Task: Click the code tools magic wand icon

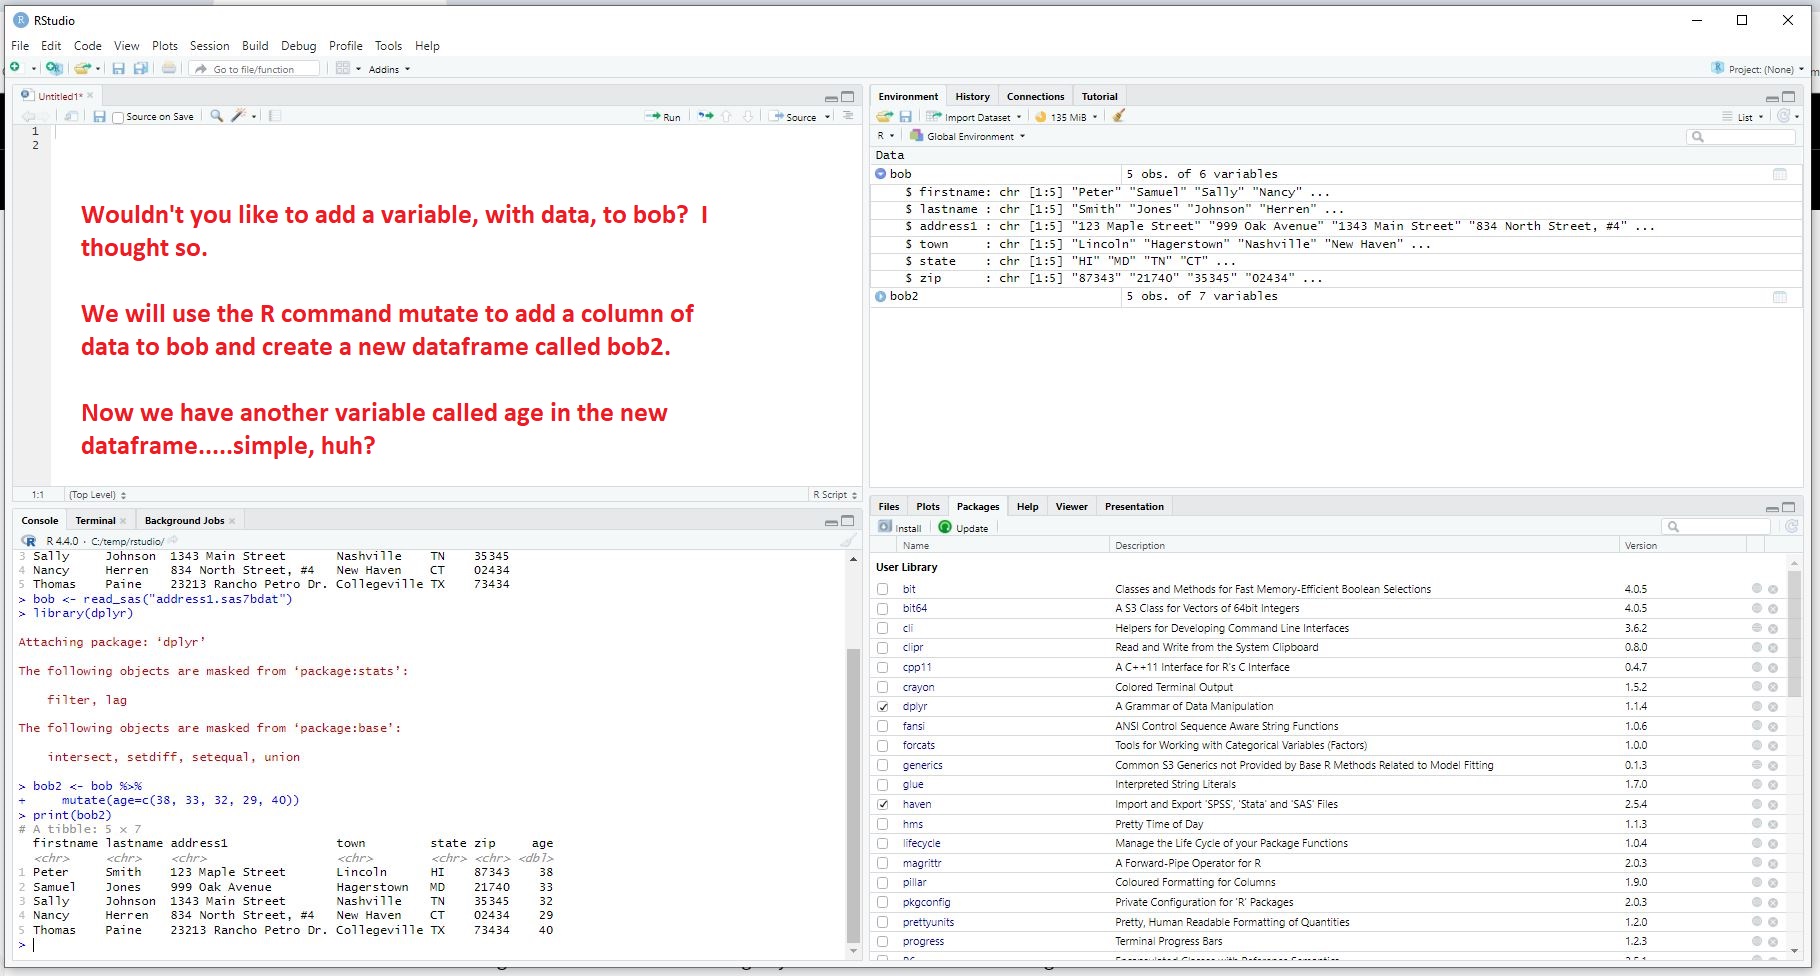Action: point(239,116)
